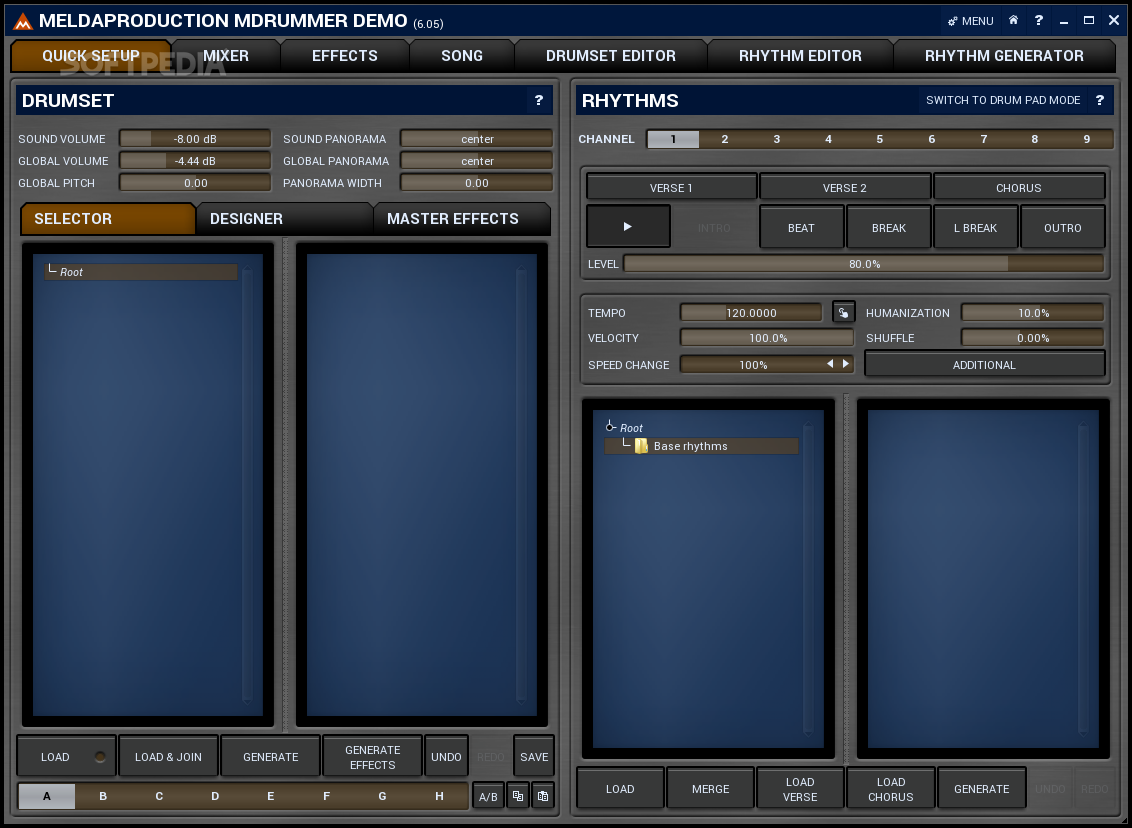
Task: Switch to the Designer sub-tab
Action: tap(284, 219)
